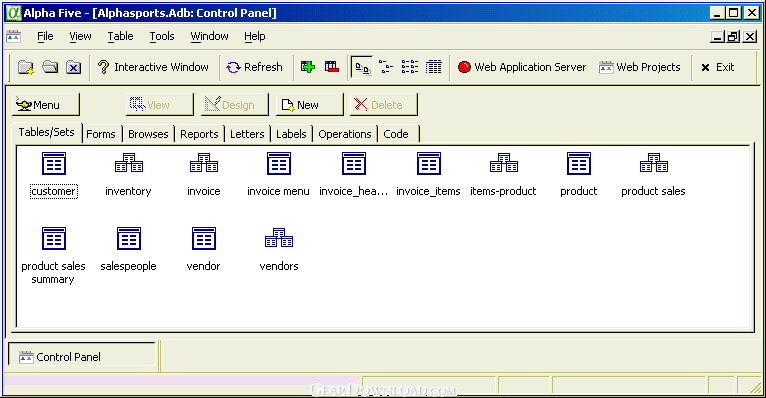Switch to the Letters tab
Viewport: 766px width, 398px height.
[247, 134]
